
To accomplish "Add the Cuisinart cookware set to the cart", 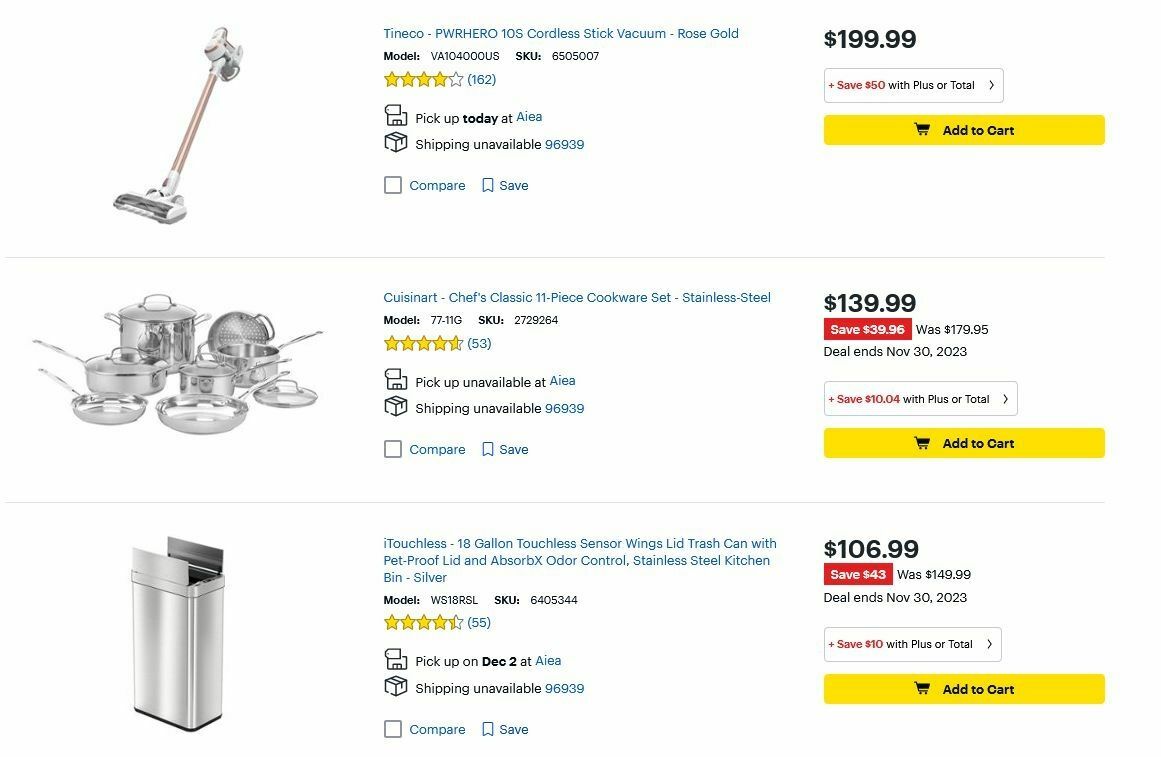I will 963,443.
